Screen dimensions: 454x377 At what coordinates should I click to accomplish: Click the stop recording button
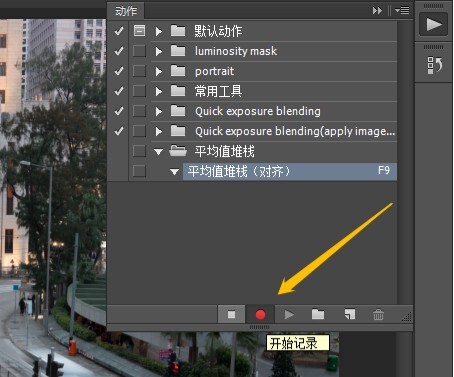[231, 314]
